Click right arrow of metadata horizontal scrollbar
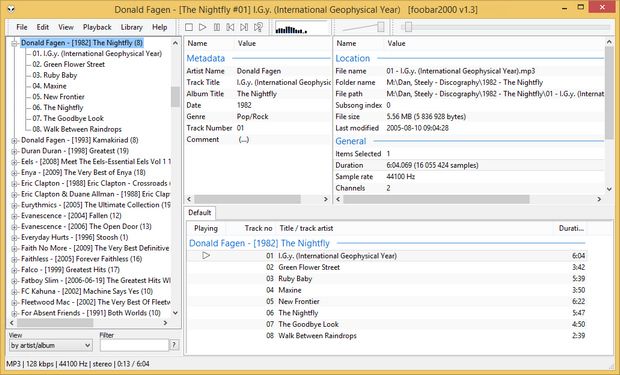This screenshot has height=375, width=620. [x=326, y=199]
